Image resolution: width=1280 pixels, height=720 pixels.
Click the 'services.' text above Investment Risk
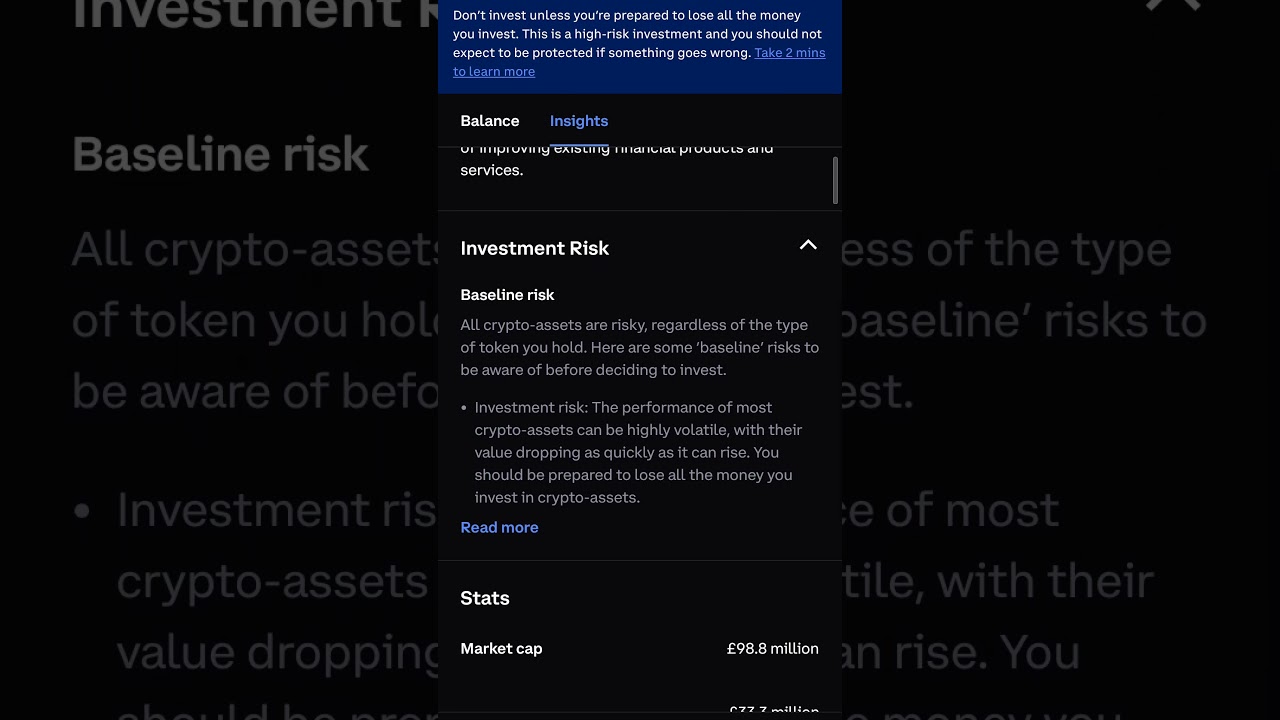[491, 170]
